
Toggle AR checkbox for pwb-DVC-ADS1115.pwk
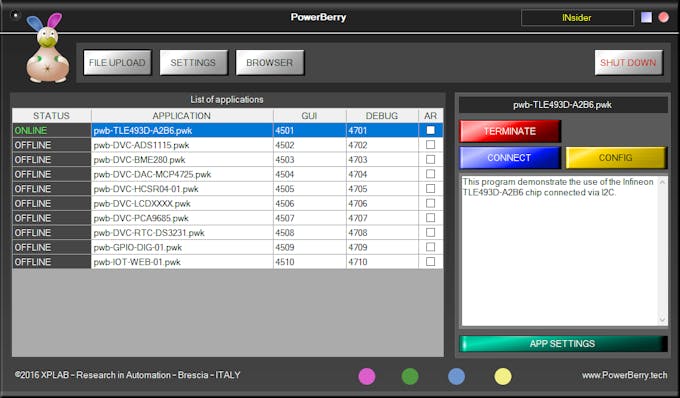(x=430, y=144)
